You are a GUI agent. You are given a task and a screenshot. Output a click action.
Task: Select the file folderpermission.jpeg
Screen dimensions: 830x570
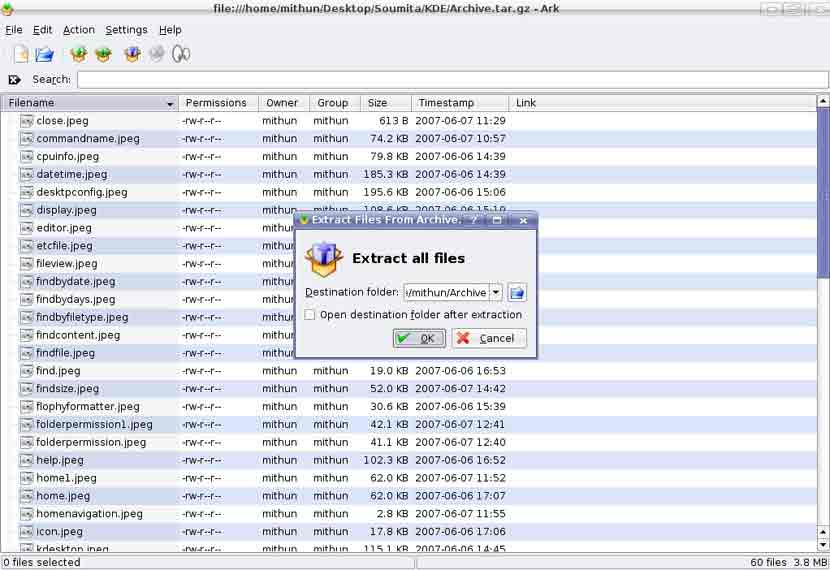click(91, 442)
